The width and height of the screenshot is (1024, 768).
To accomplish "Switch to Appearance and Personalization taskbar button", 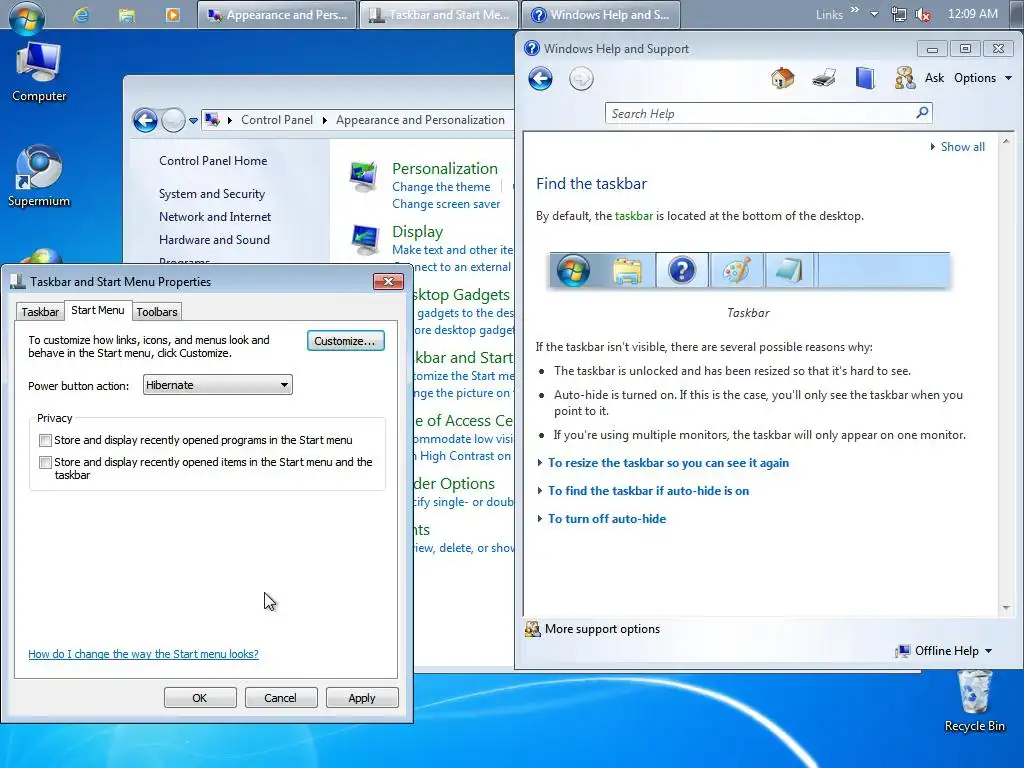I will click(x=277, y=15).
